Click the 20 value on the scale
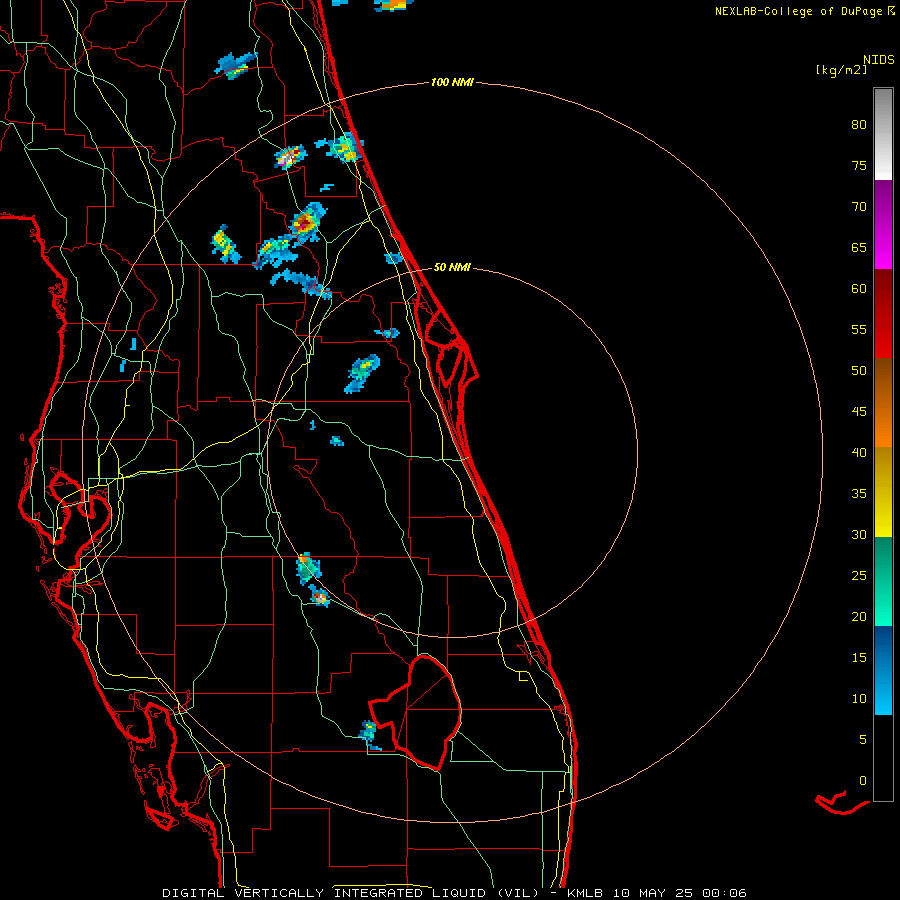Viewport: 900px width, 900px height. click(859, 616)
